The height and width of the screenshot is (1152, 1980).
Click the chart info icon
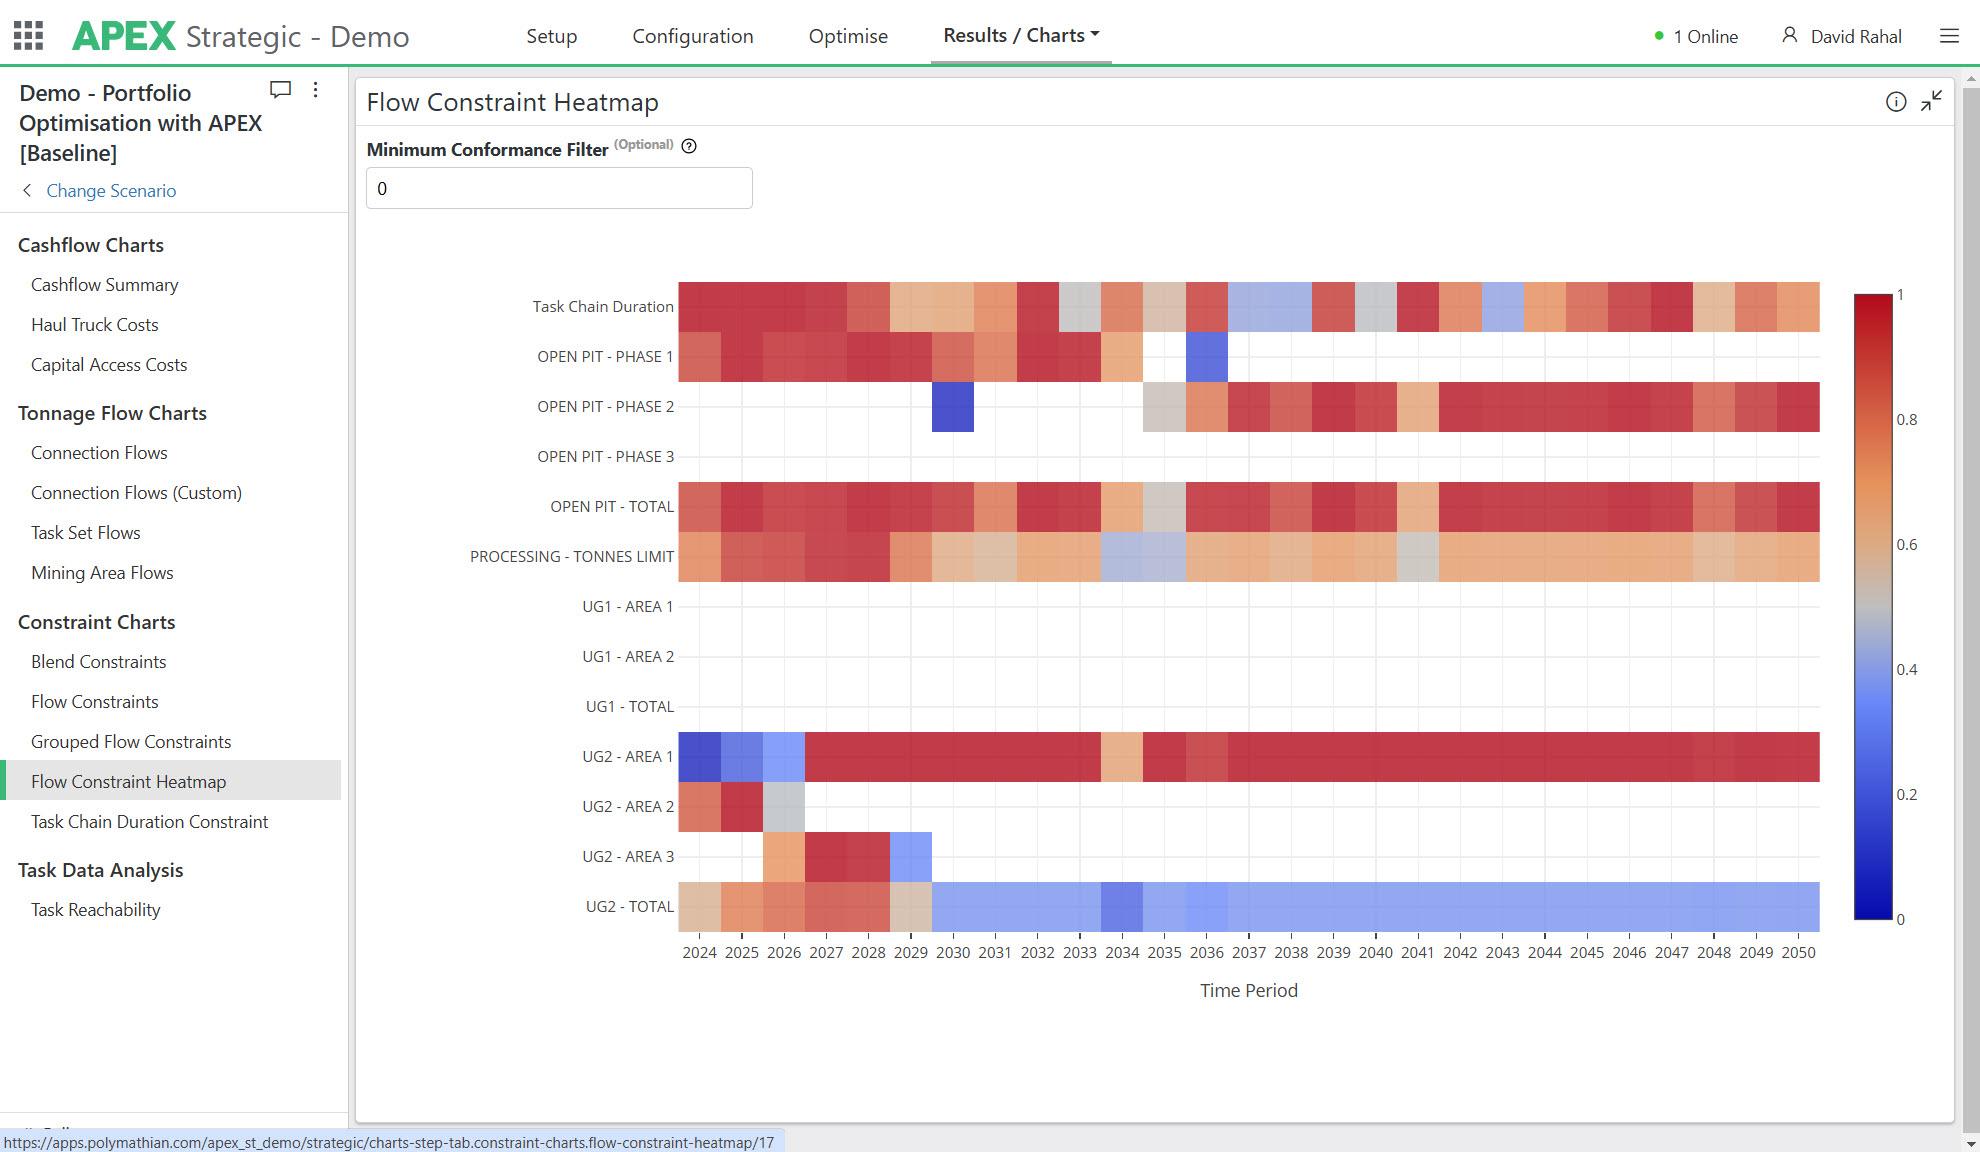(1896, 101)
